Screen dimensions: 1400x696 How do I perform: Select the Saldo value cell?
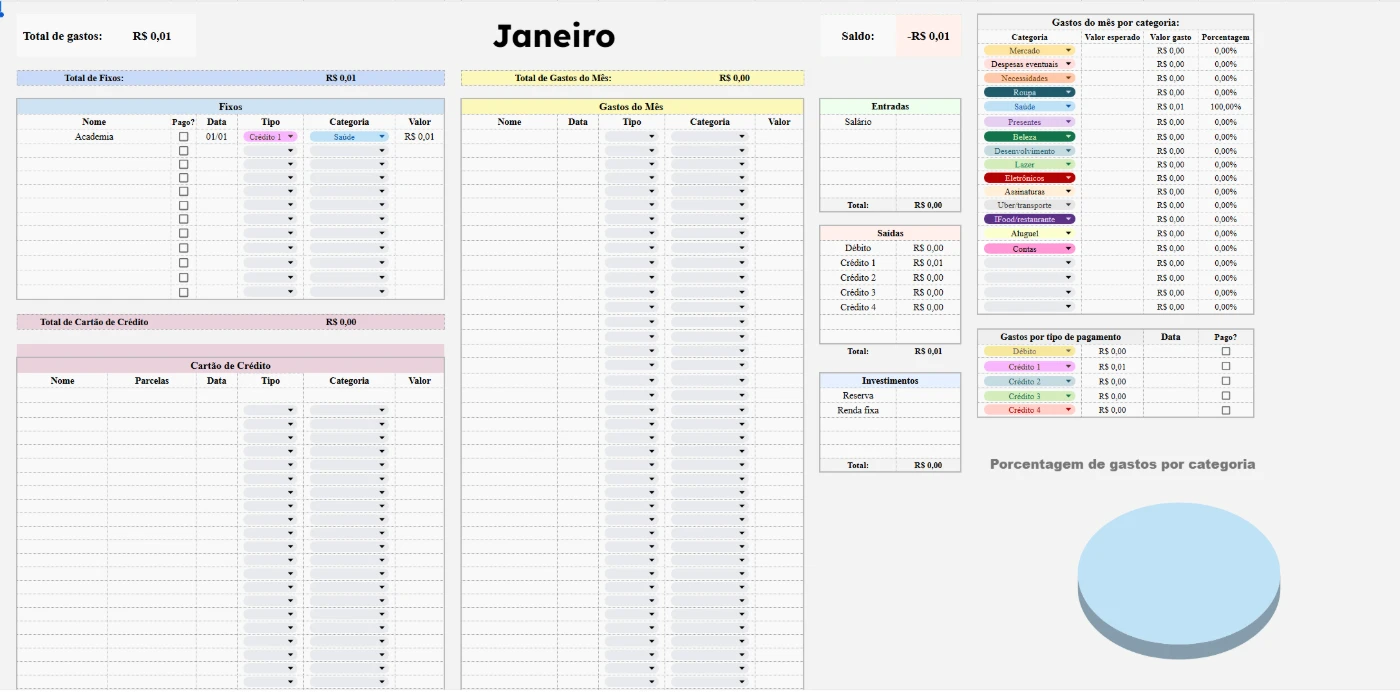(928, 37)
